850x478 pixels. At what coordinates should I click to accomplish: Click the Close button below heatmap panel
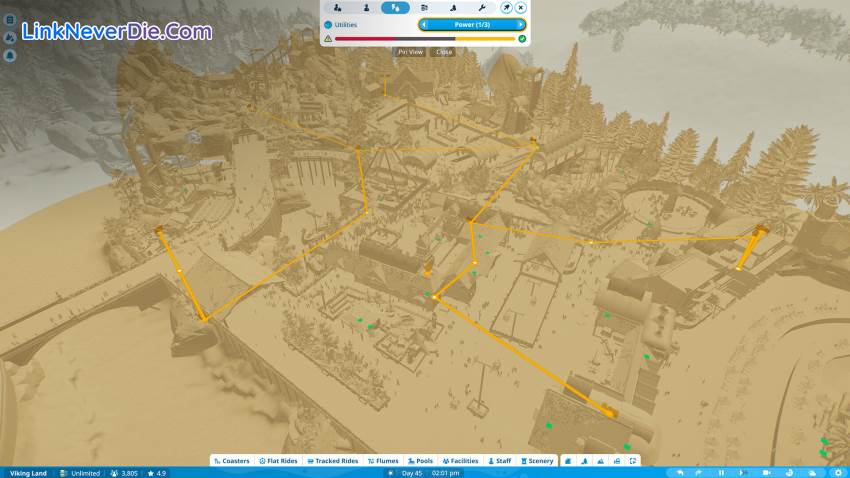(x=444, y=52)
